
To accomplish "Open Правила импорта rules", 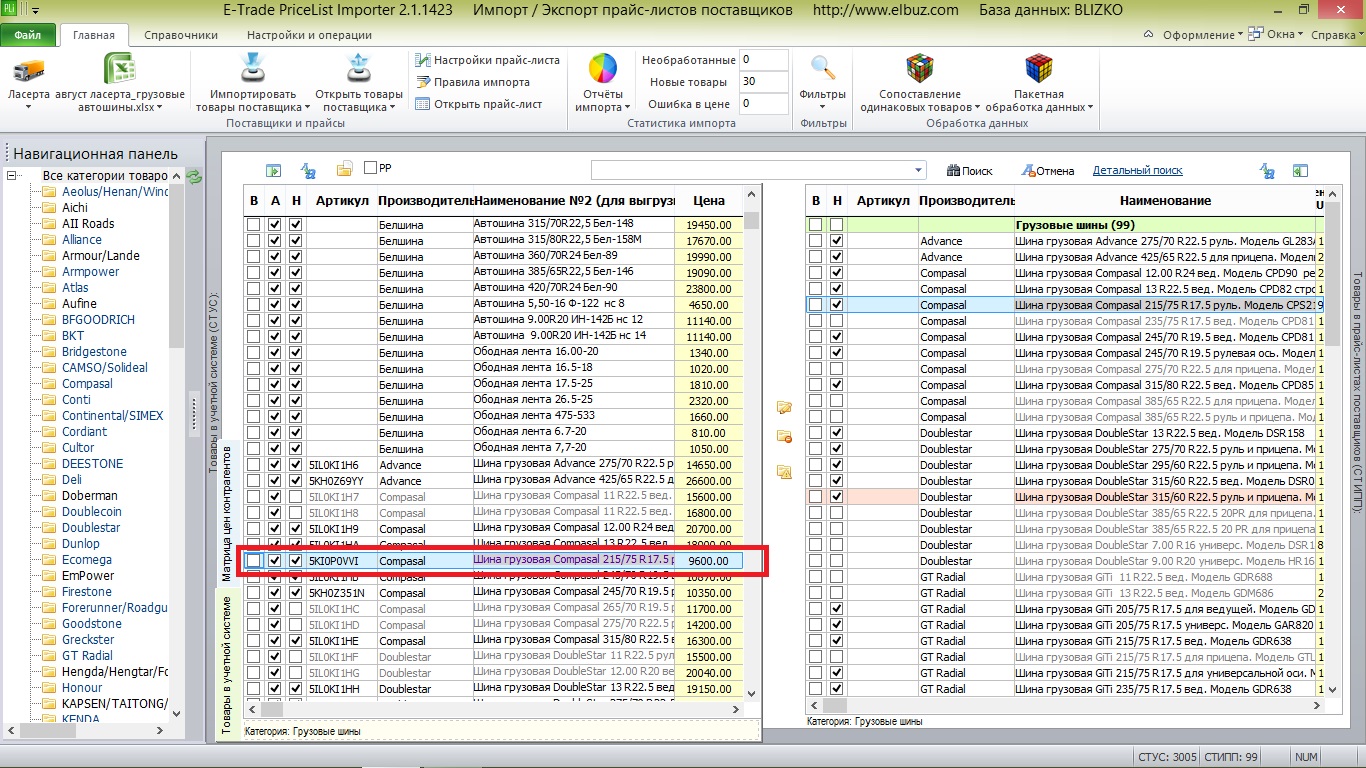I will pos(472,82).
